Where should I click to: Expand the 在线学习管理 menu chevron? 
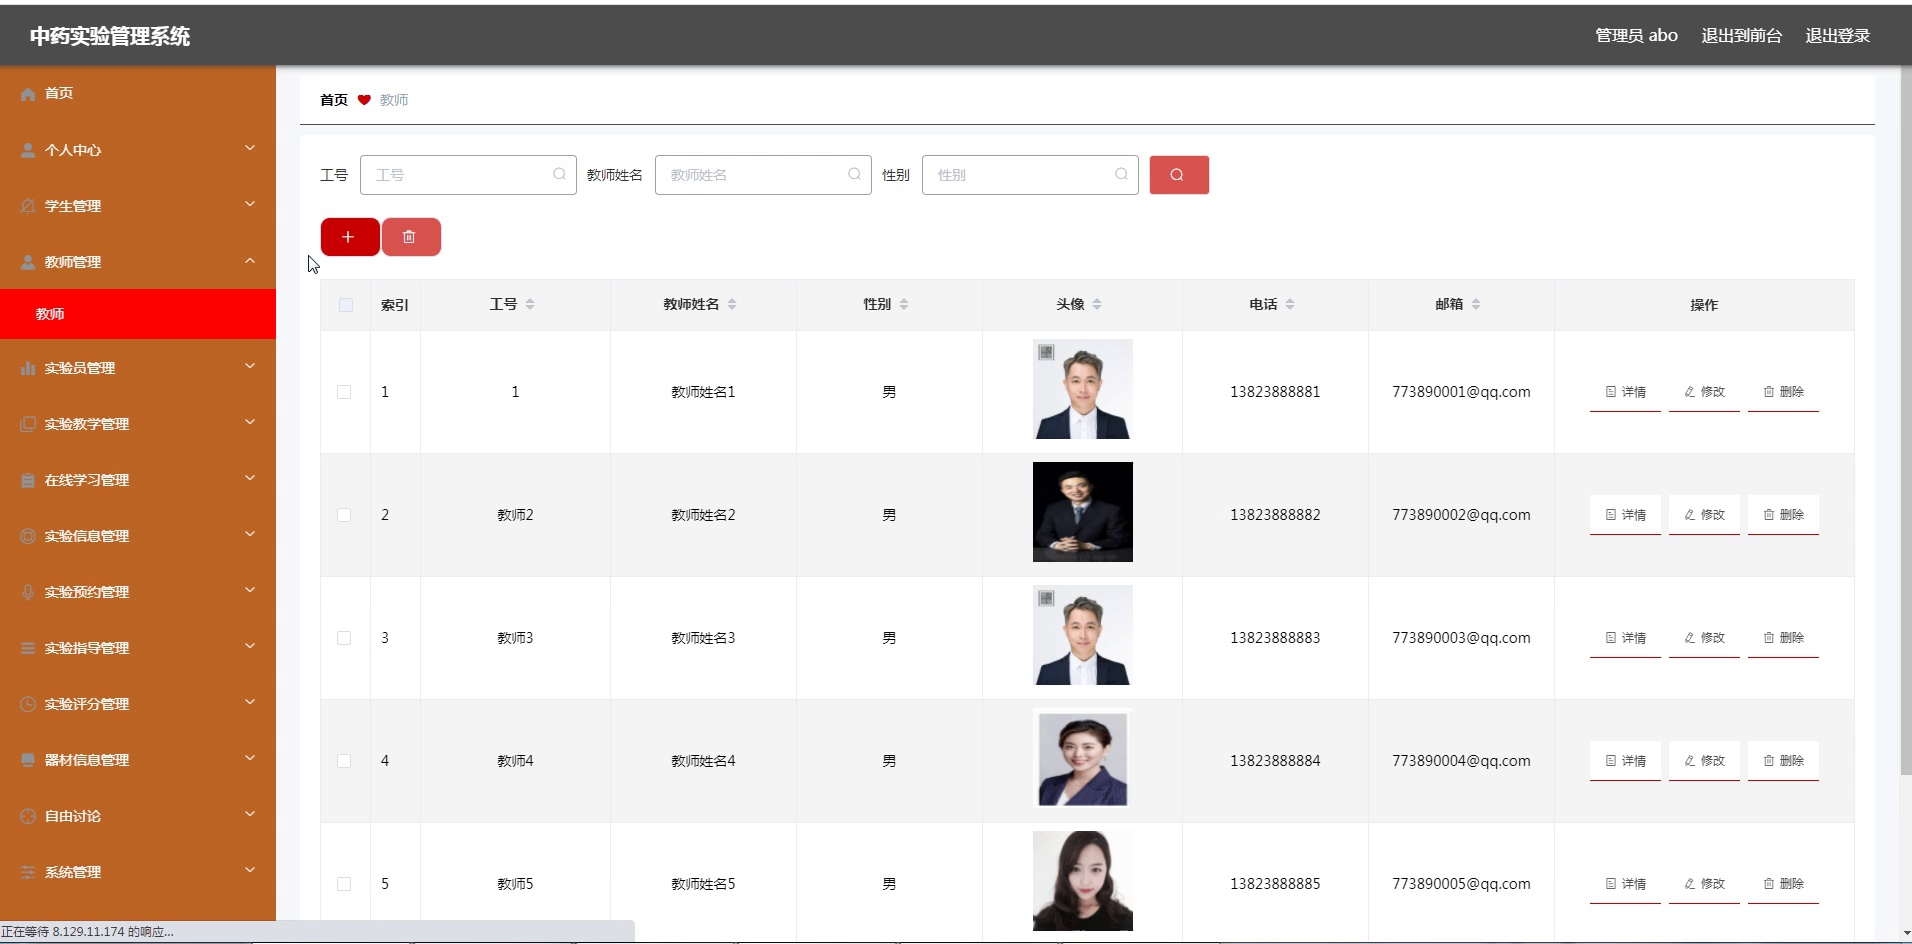tap(250, 479)
